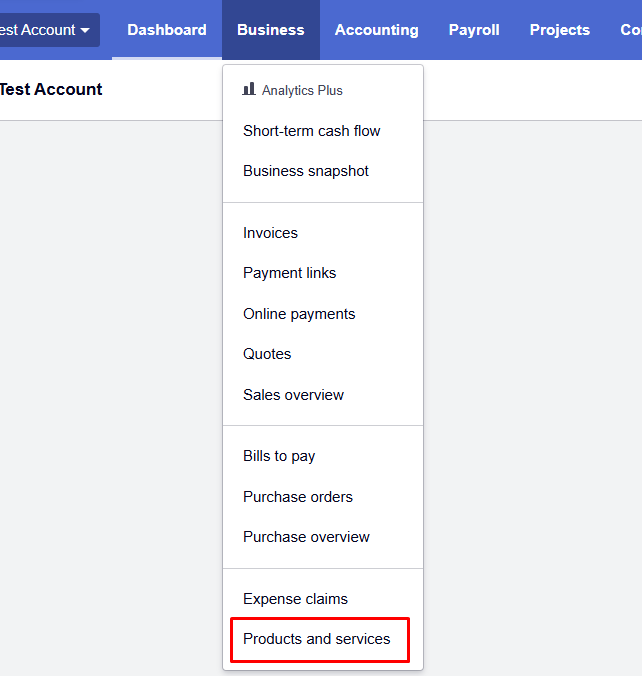Viewport: 642px width, 676px height.
Task: Open the Payroll menu
Action: (474, 30)
